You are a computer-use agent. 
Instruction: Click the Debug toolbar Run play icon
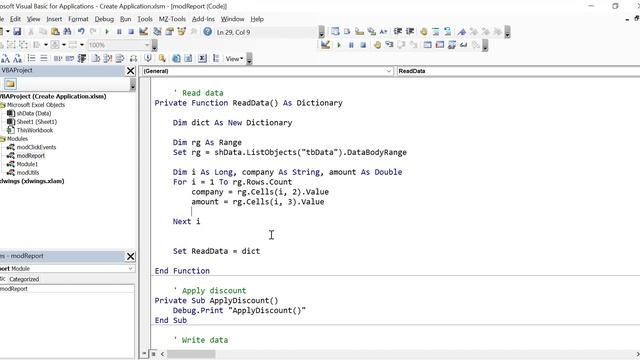(338, 45)
